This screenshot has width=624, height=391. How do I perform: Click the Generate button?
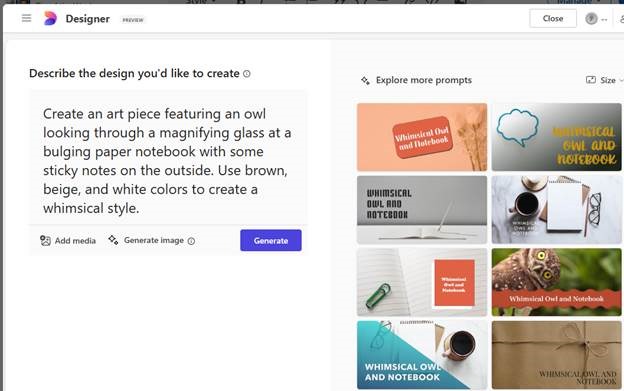click(x=271, y=240)
